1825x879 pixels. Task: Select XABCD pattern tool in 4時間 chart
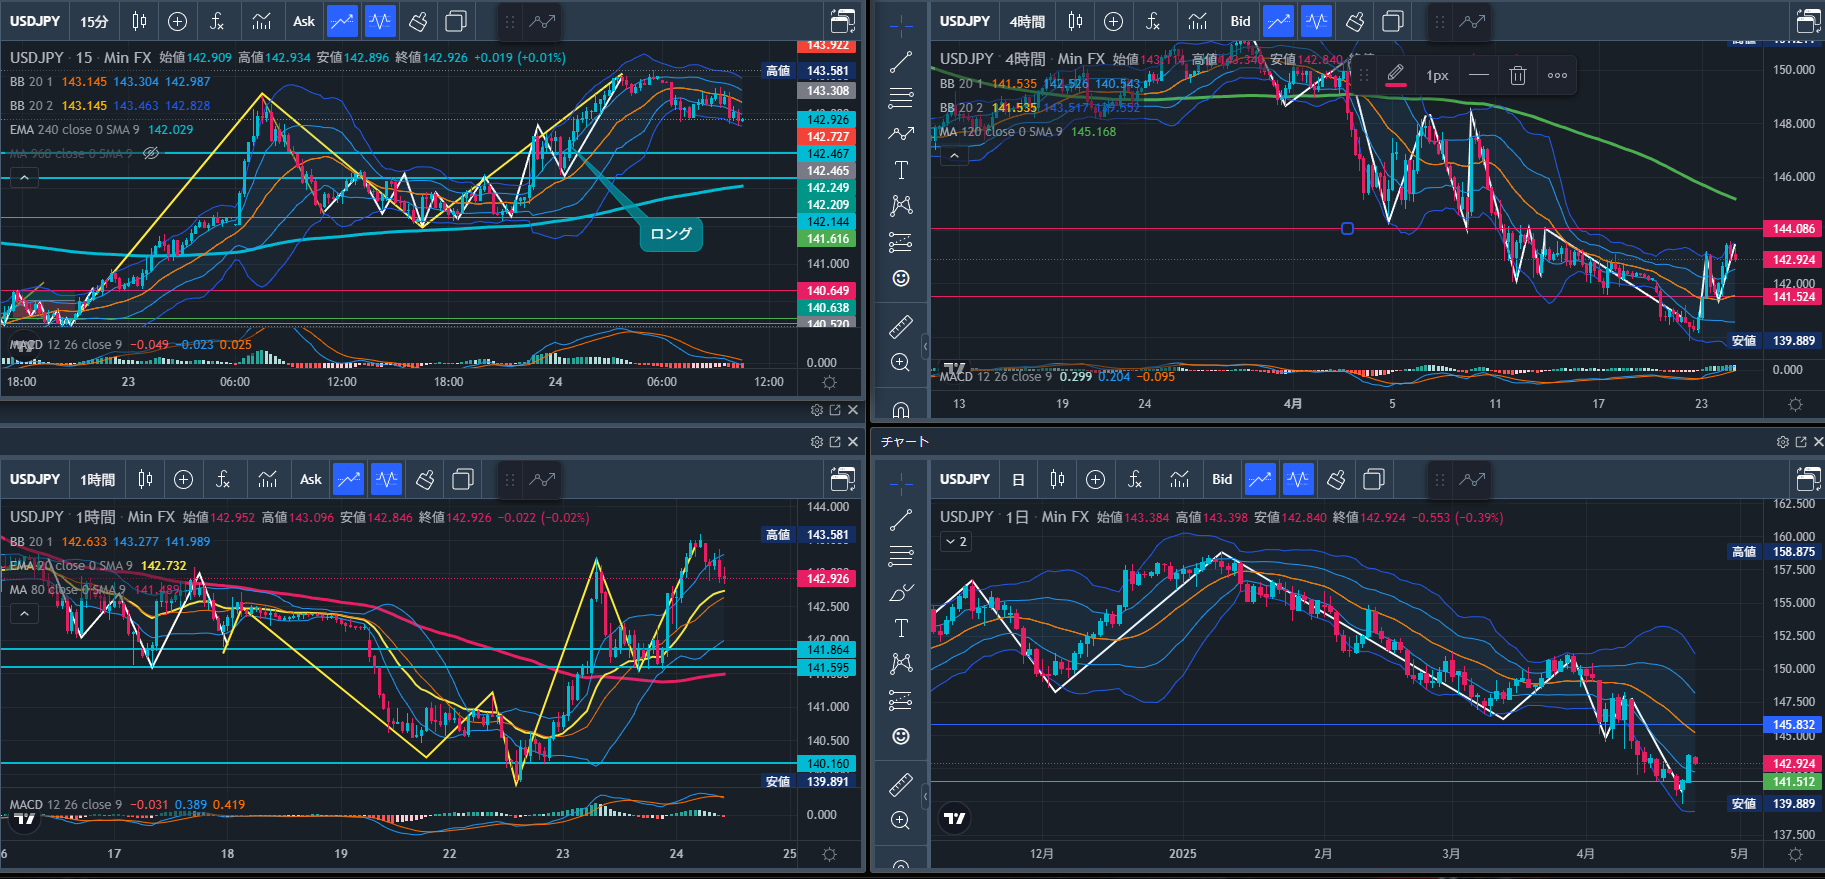point(901,206)
